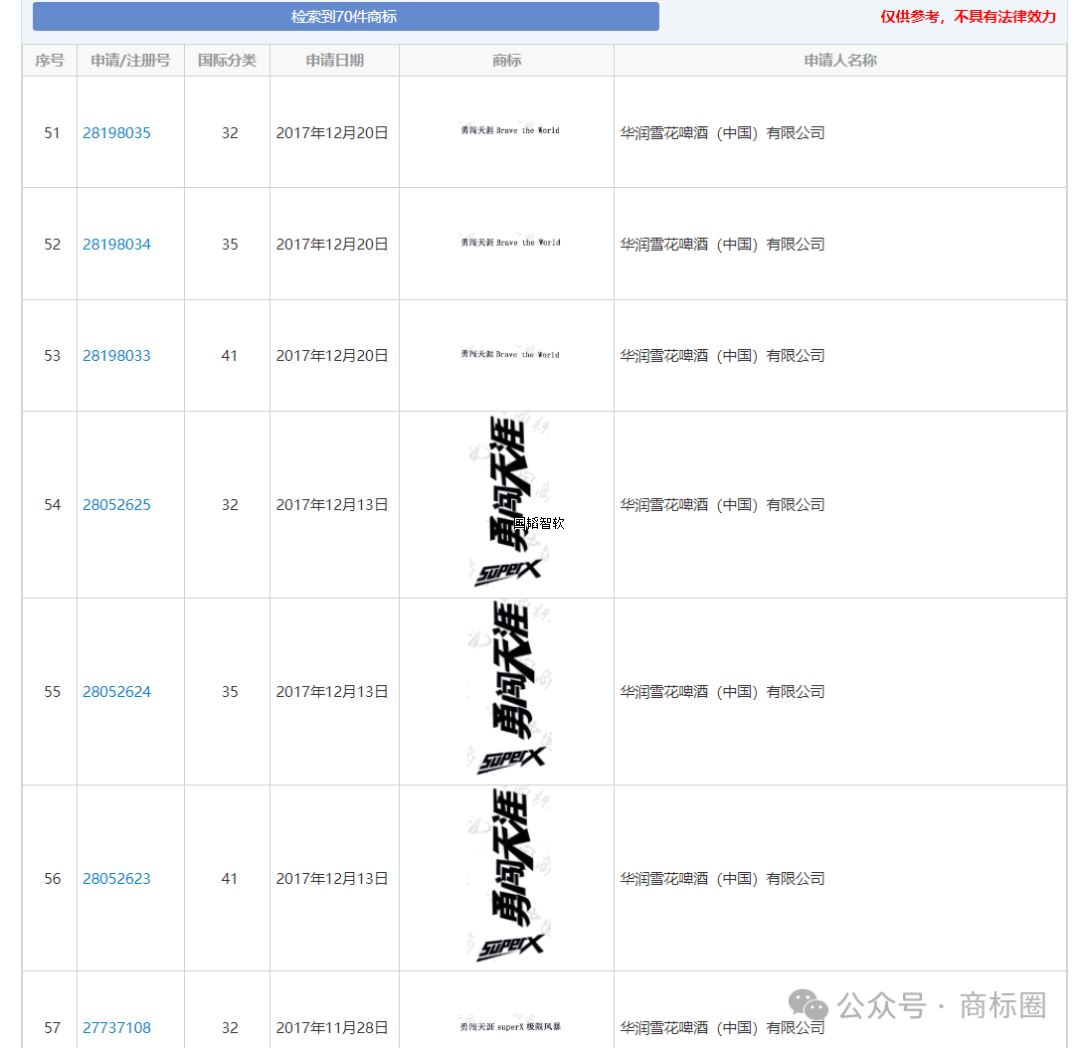1080x1048 pixels.
Task: Click class 32 in row 54
Action: 229,505
